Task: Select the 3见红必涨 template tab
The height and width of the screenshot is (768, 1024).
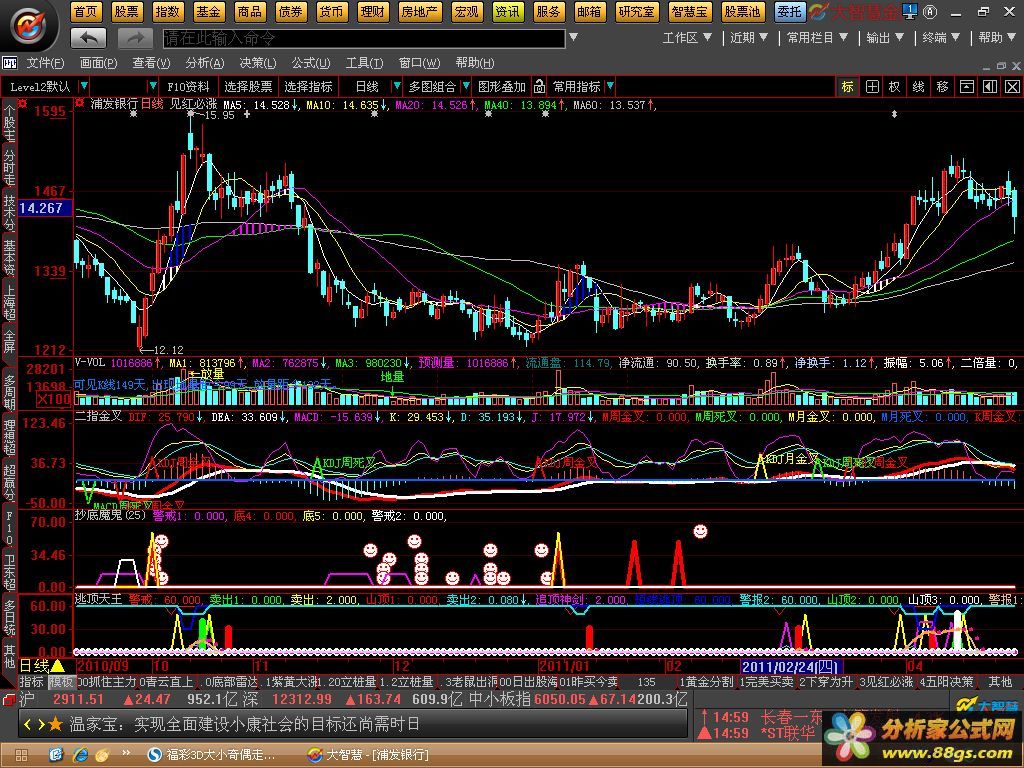Action: 886,682
